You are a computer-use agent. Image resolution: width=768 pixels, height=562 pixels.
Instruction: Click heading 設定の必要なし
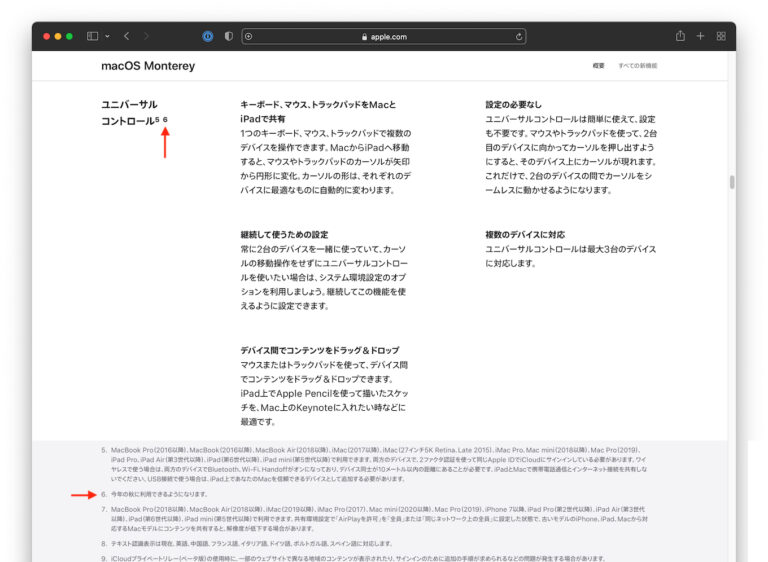[513, 104]
